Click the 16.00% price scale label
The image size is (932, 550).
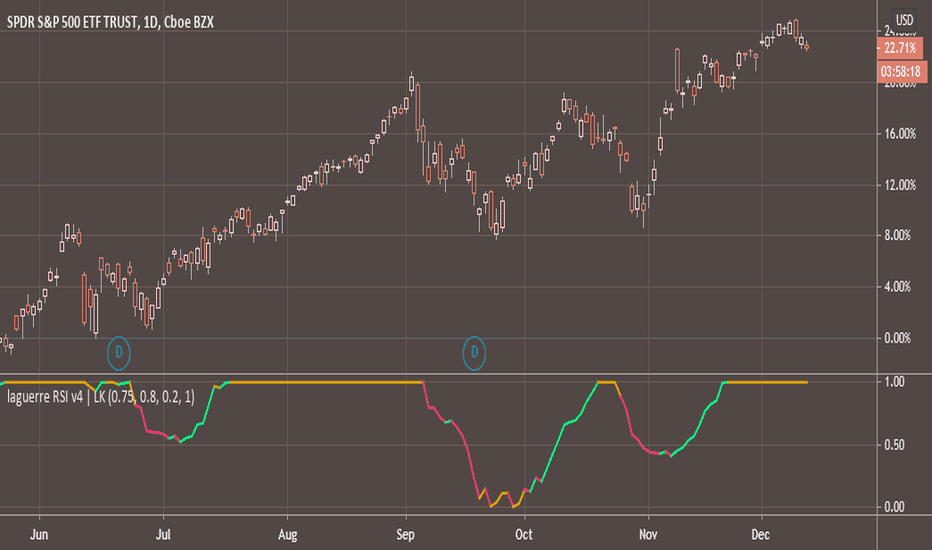coord(900,134)
